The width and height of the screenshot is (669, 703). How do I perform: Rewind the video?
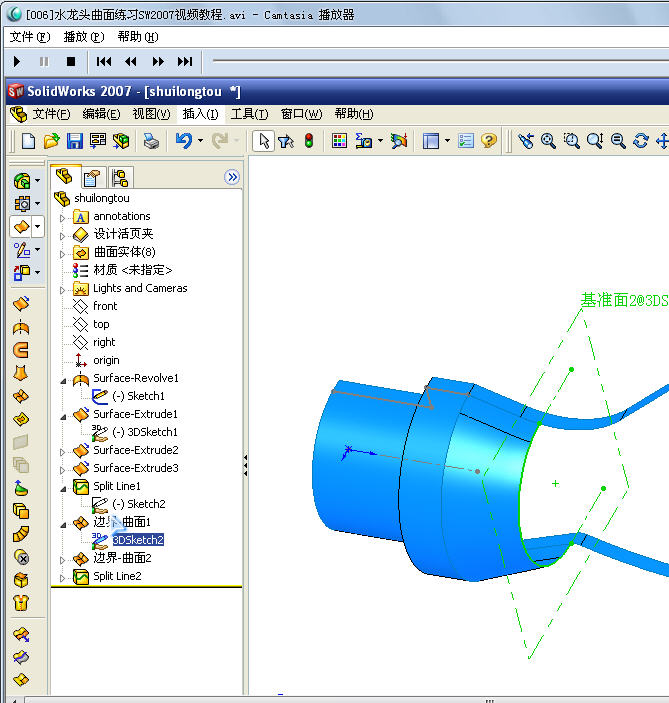click(130, 61)
